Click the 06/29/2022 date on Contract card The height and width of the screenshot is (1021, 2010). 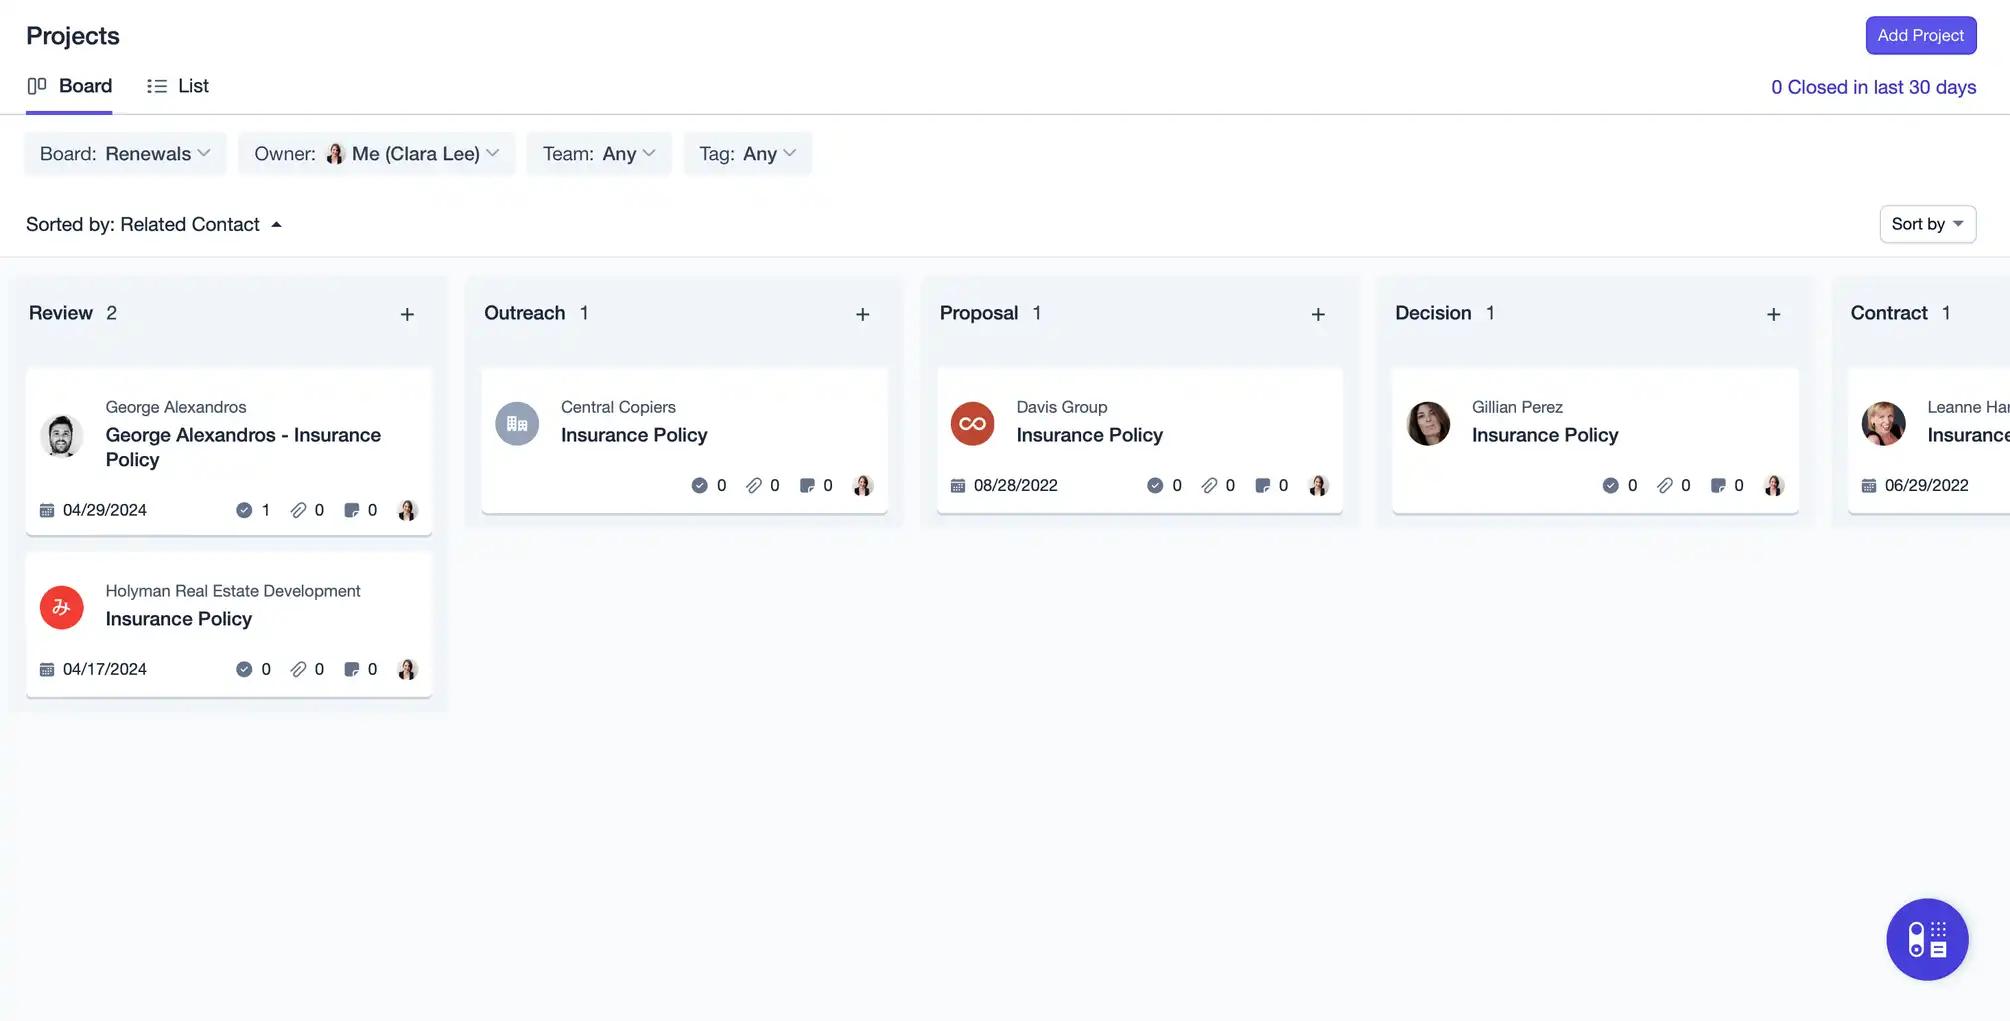(x=1926, y=485)
